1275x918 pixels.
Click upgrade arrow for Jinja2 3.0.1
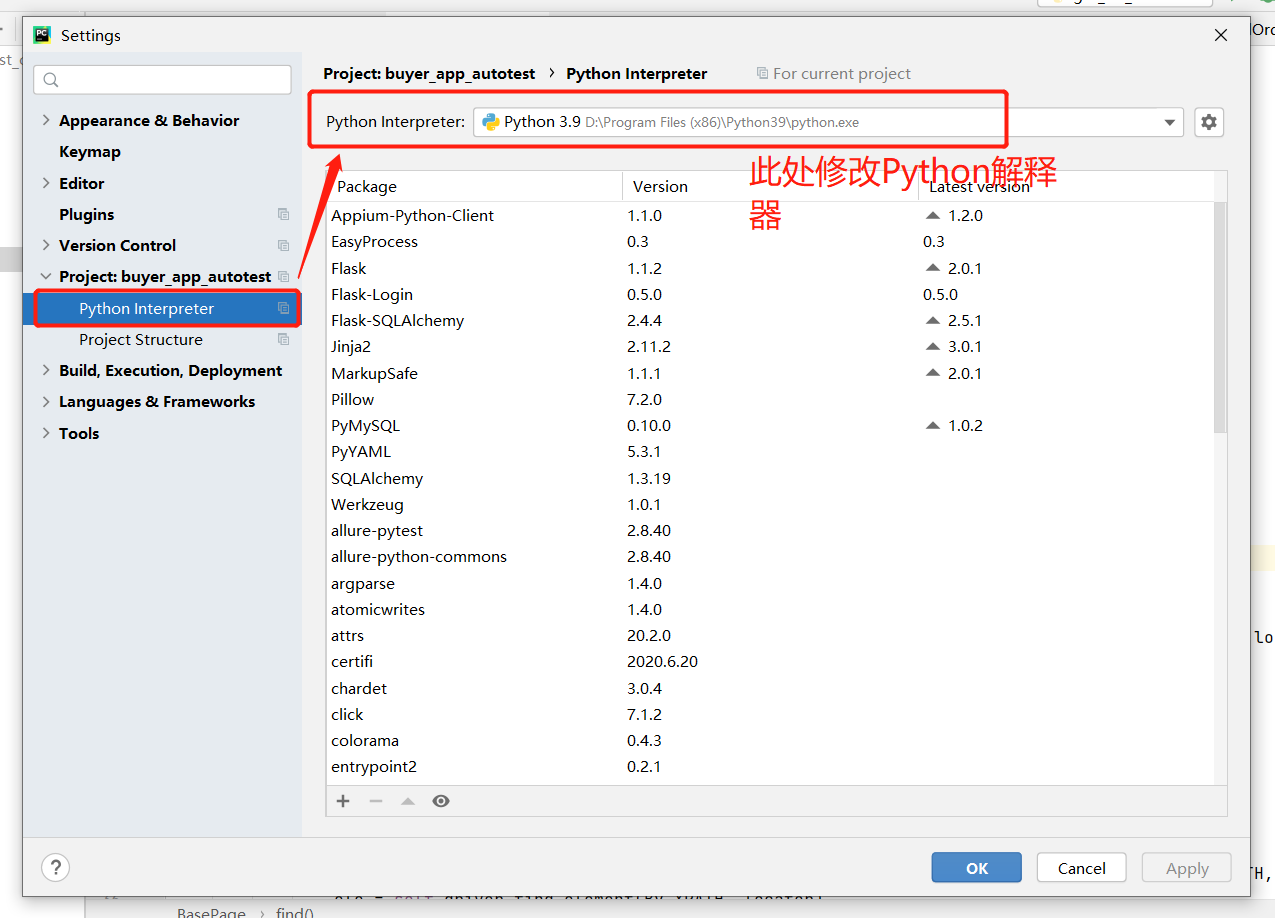(x=933, y=346)
